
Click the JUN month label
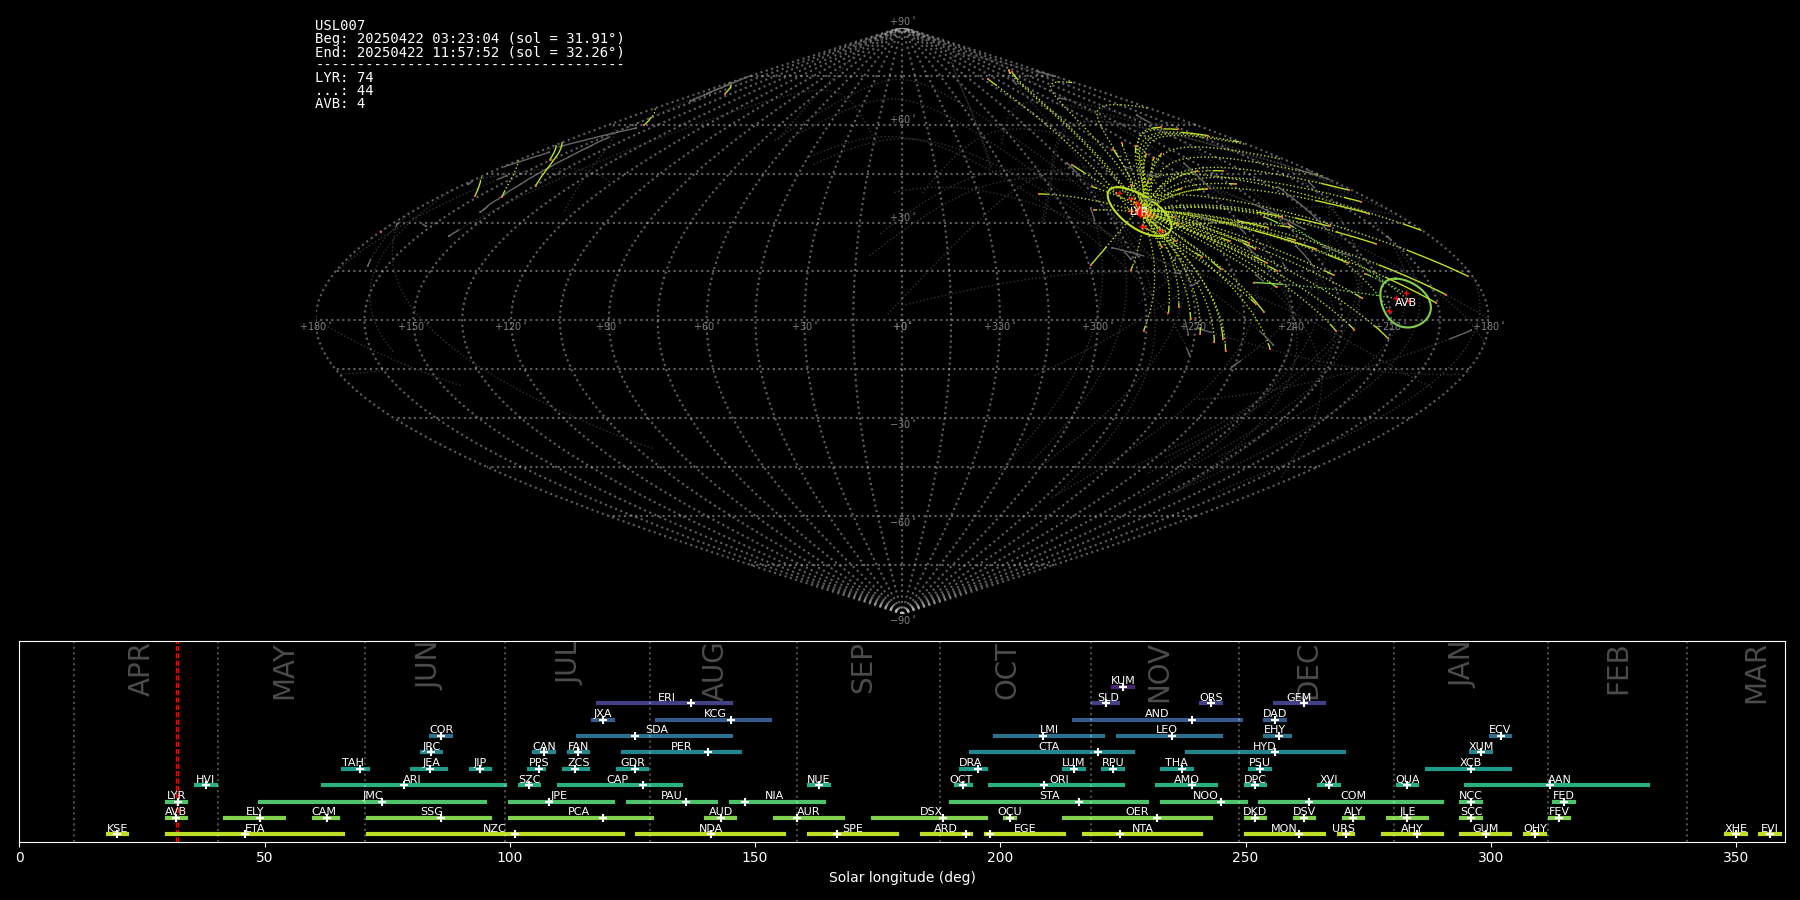[x=427, y=666]
